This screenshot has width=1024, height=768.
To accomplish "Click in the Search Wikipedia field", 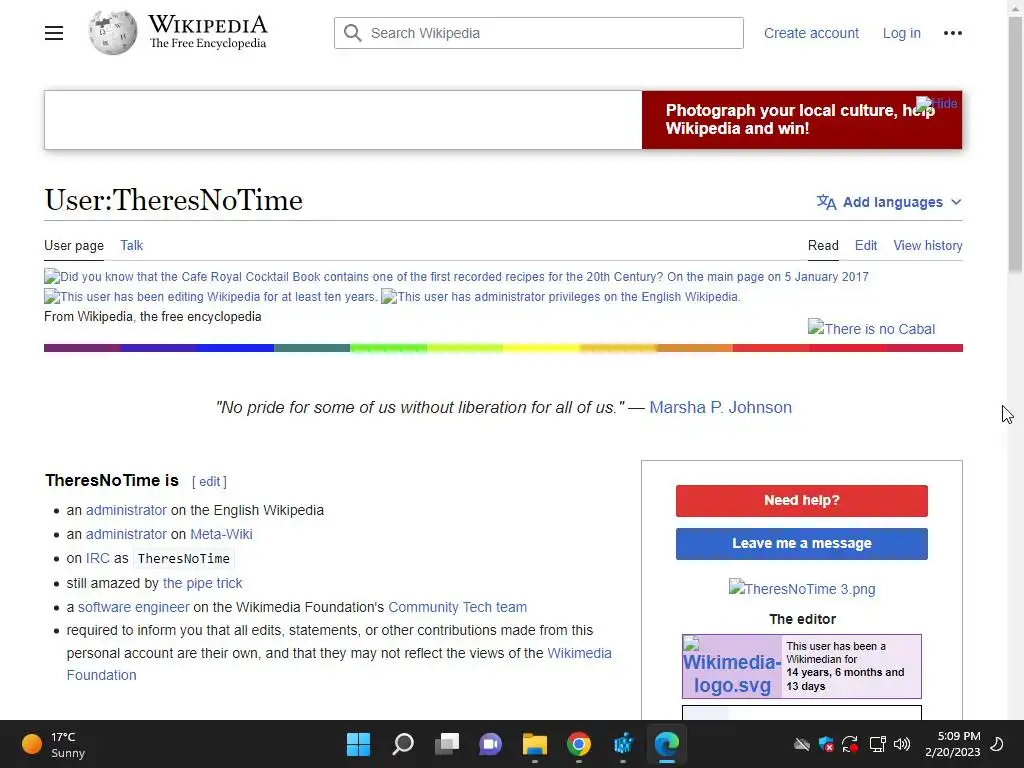I will click(x=539, y=33).
